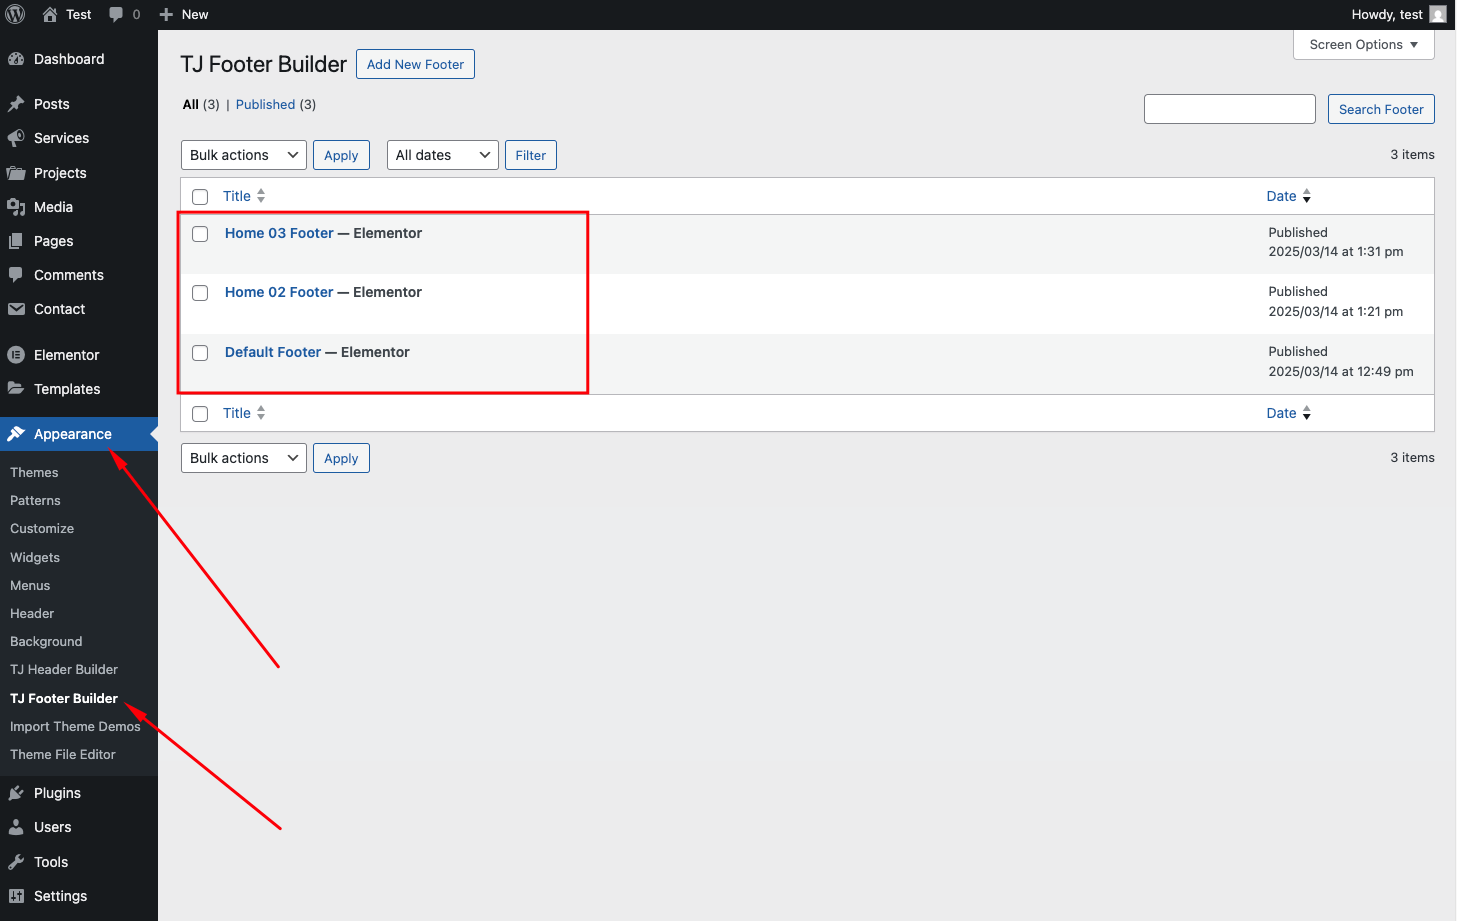Click the Search Footer button
Image resolution: width=1457 pixels, height=921 pixels.
(1381, 109)
